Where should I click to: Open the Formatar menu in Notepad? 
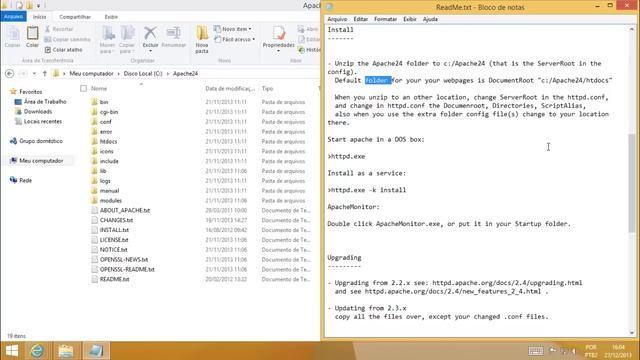coord(385,19)
